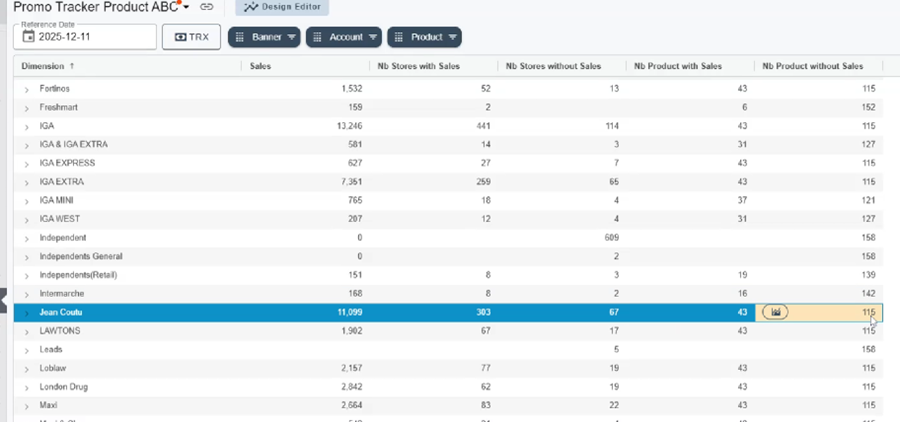
Task: Expand the London Drug row
Action: click(x=26, y=388)
